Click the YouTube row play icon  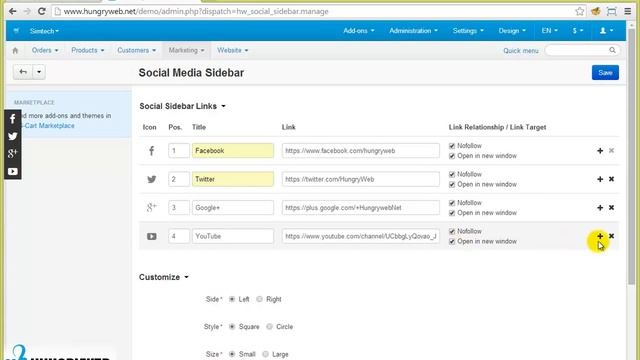[x=151, y=236]
